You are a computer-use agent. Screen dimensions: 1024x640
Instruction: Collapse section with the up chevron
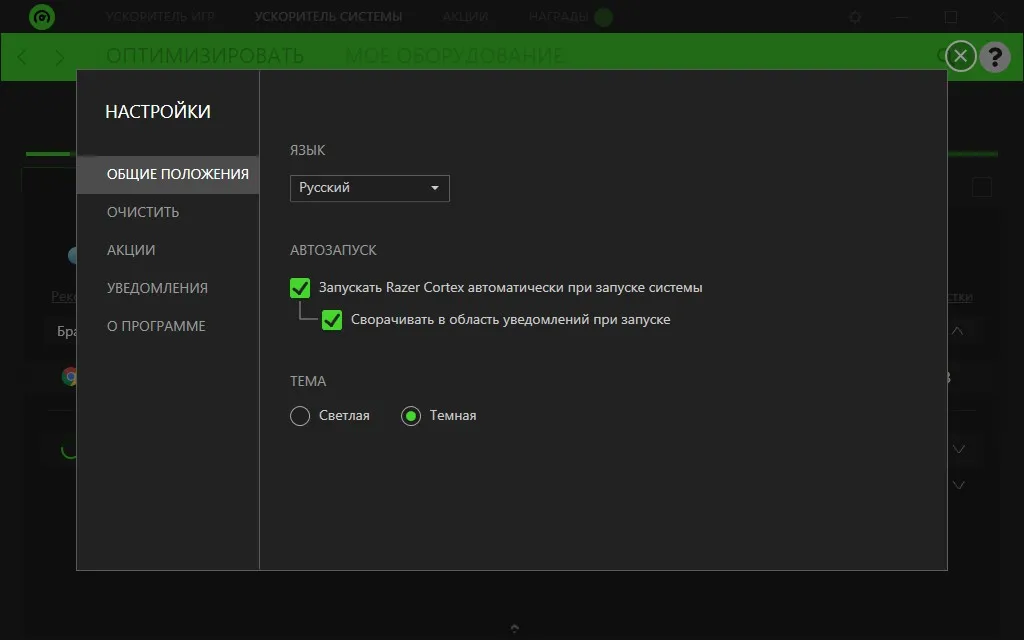957,331
